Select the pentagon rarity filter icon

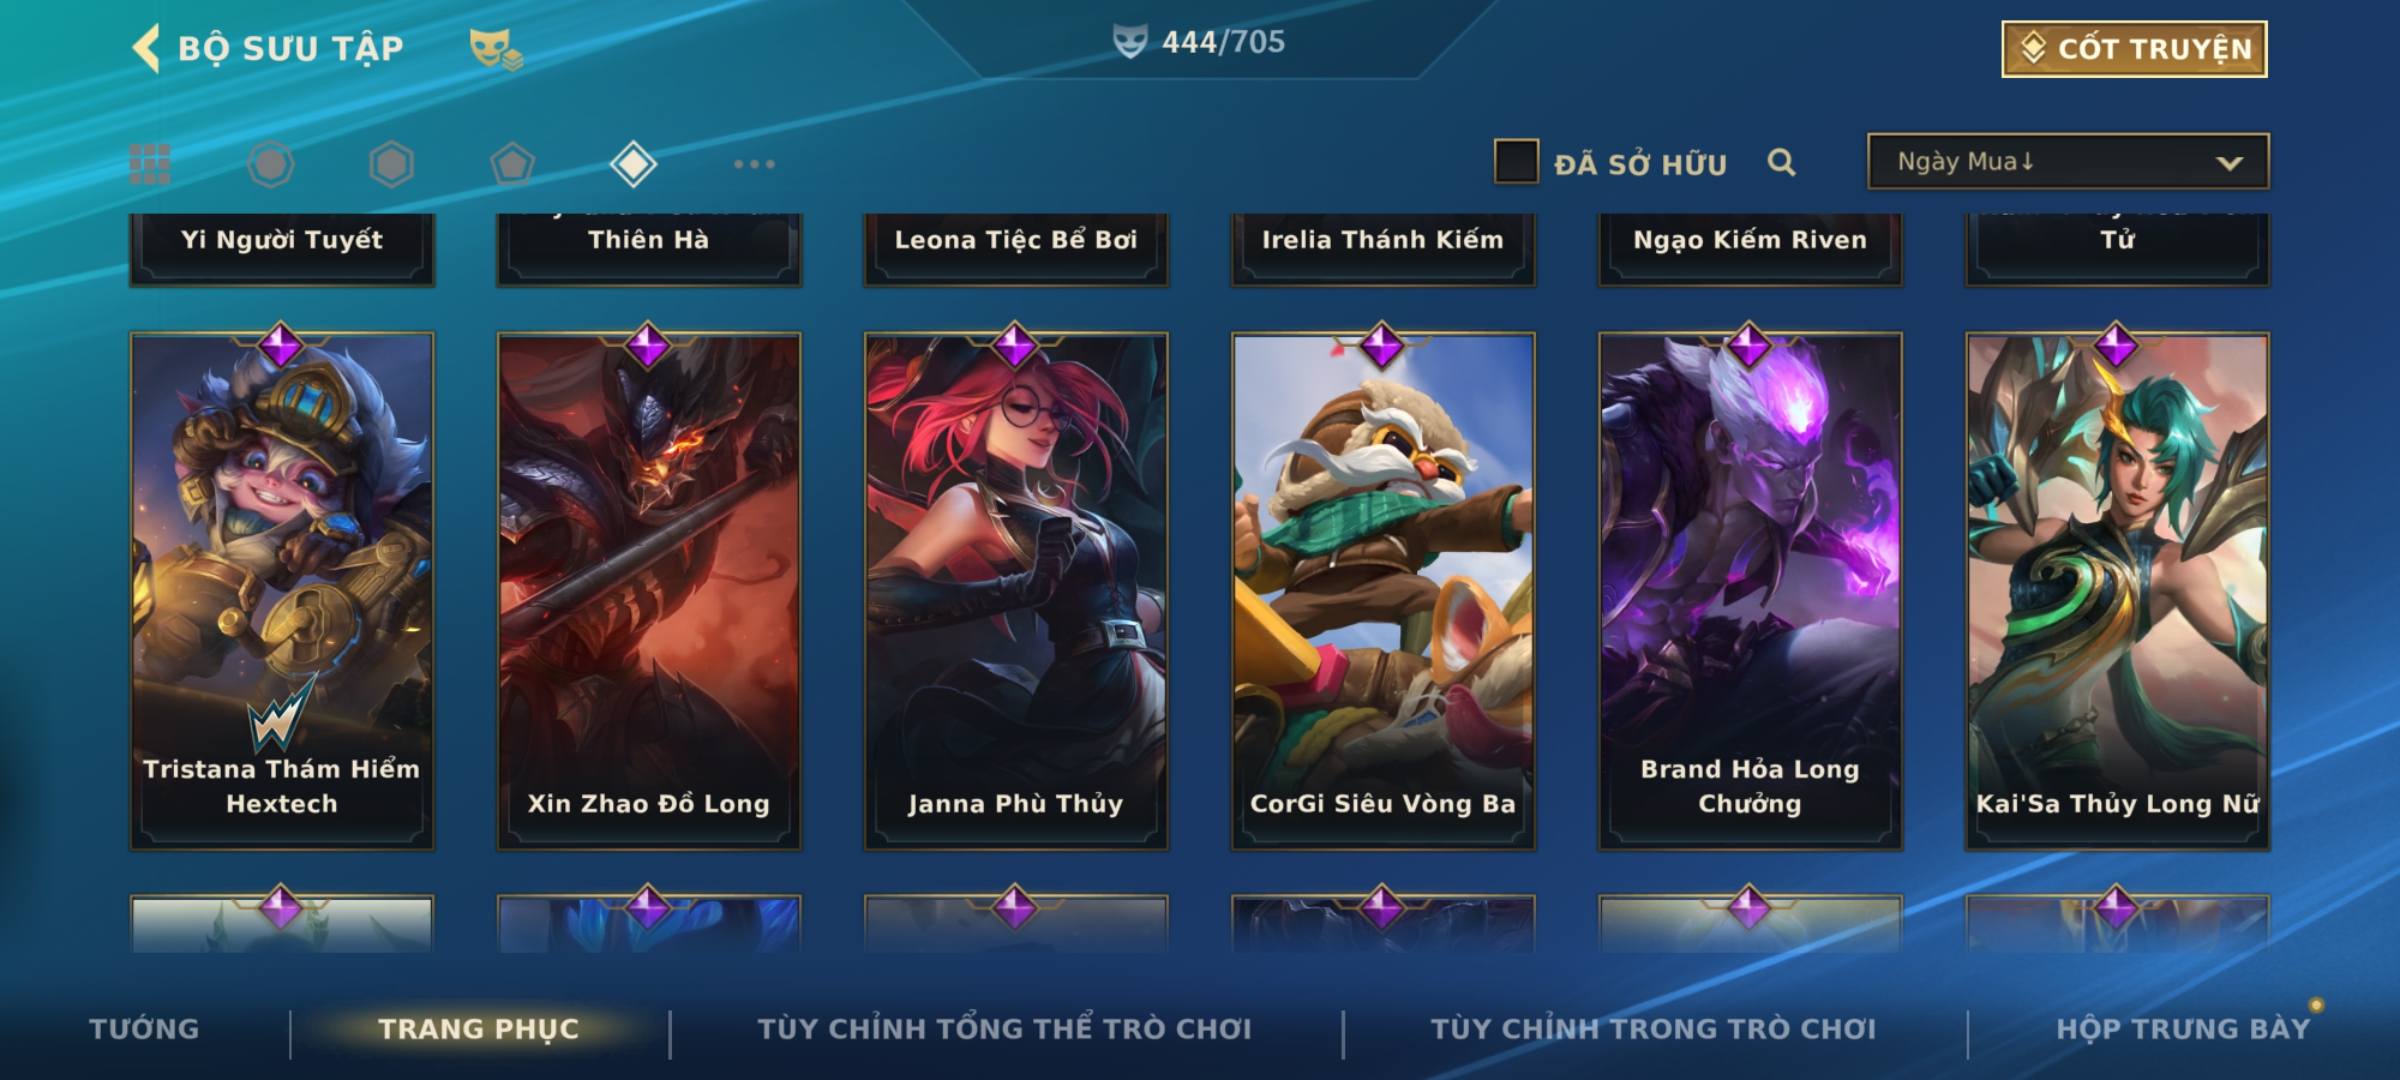512,164
